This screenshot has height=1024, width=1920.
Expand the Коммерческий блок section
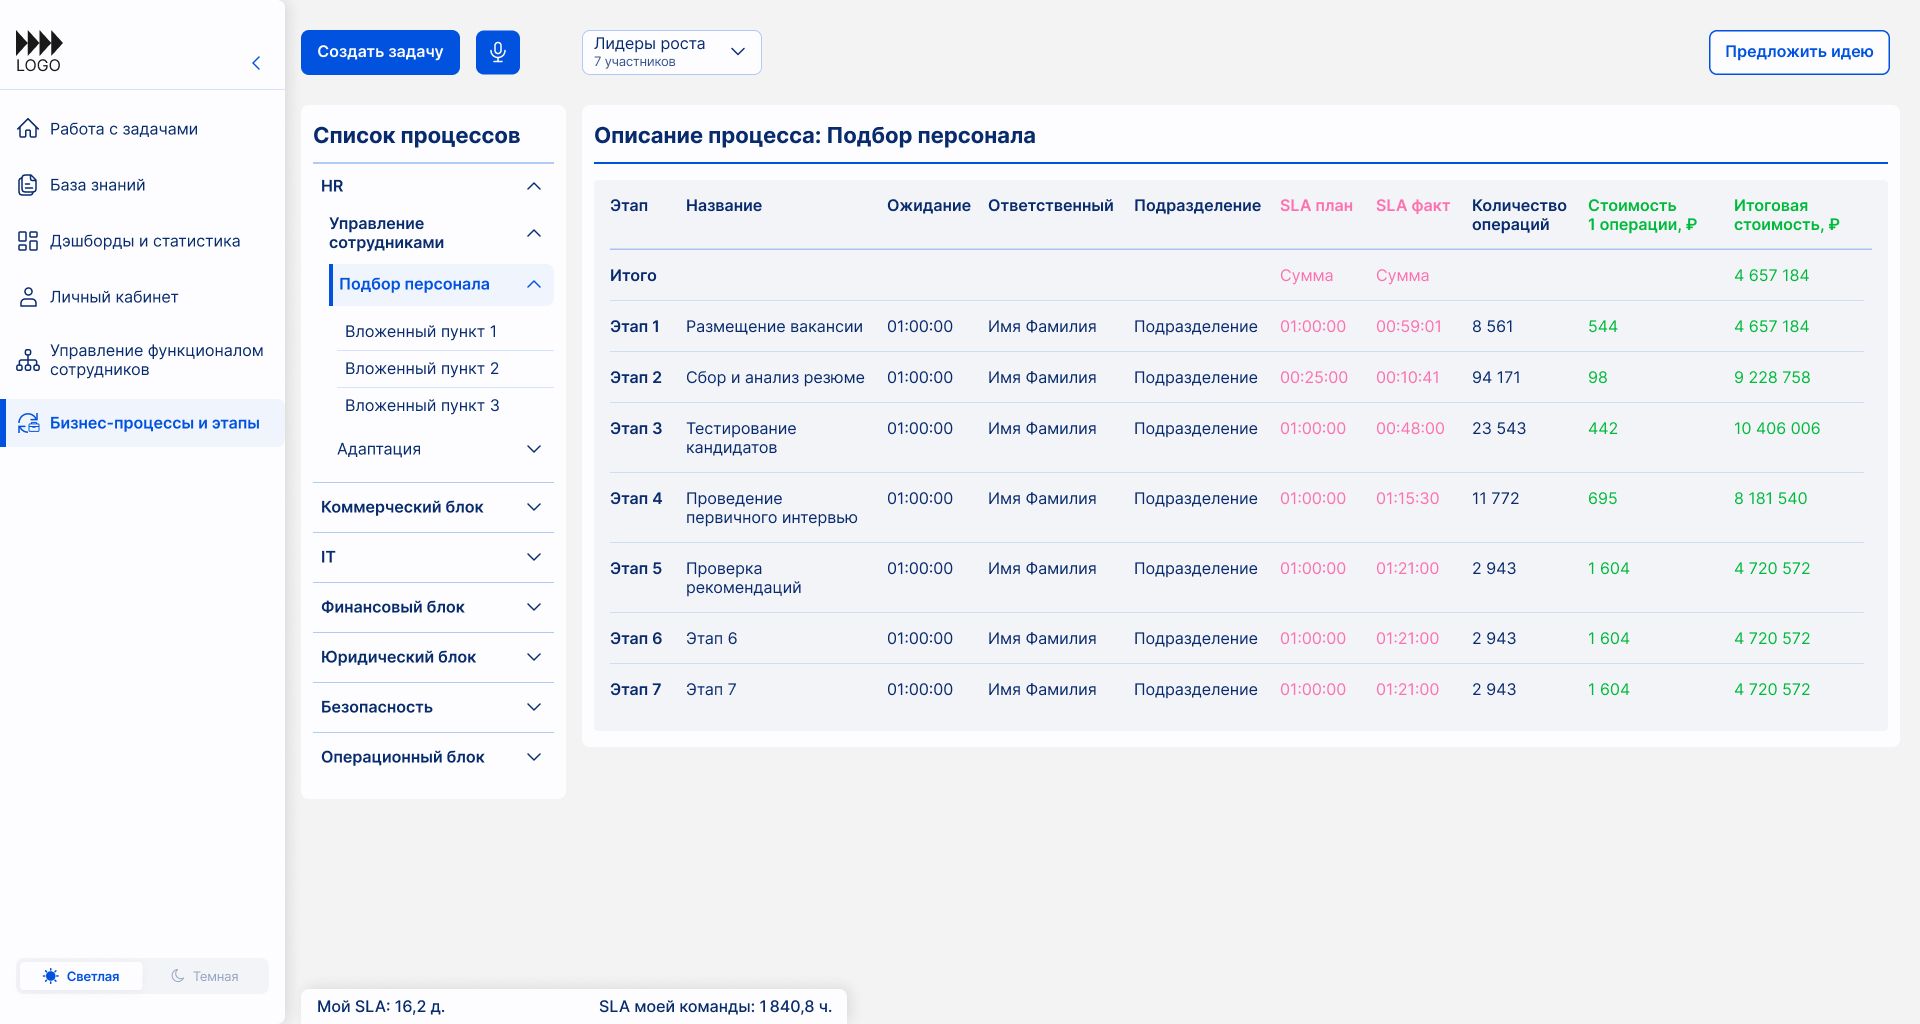tap(432, 507)
